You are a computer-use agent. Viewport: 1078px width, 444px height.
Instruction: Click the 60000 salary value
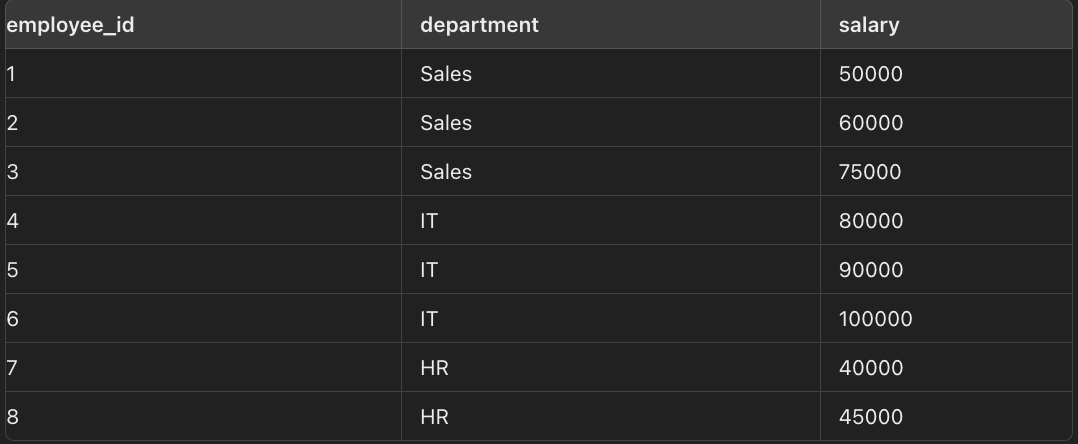(x=871, y=123)
